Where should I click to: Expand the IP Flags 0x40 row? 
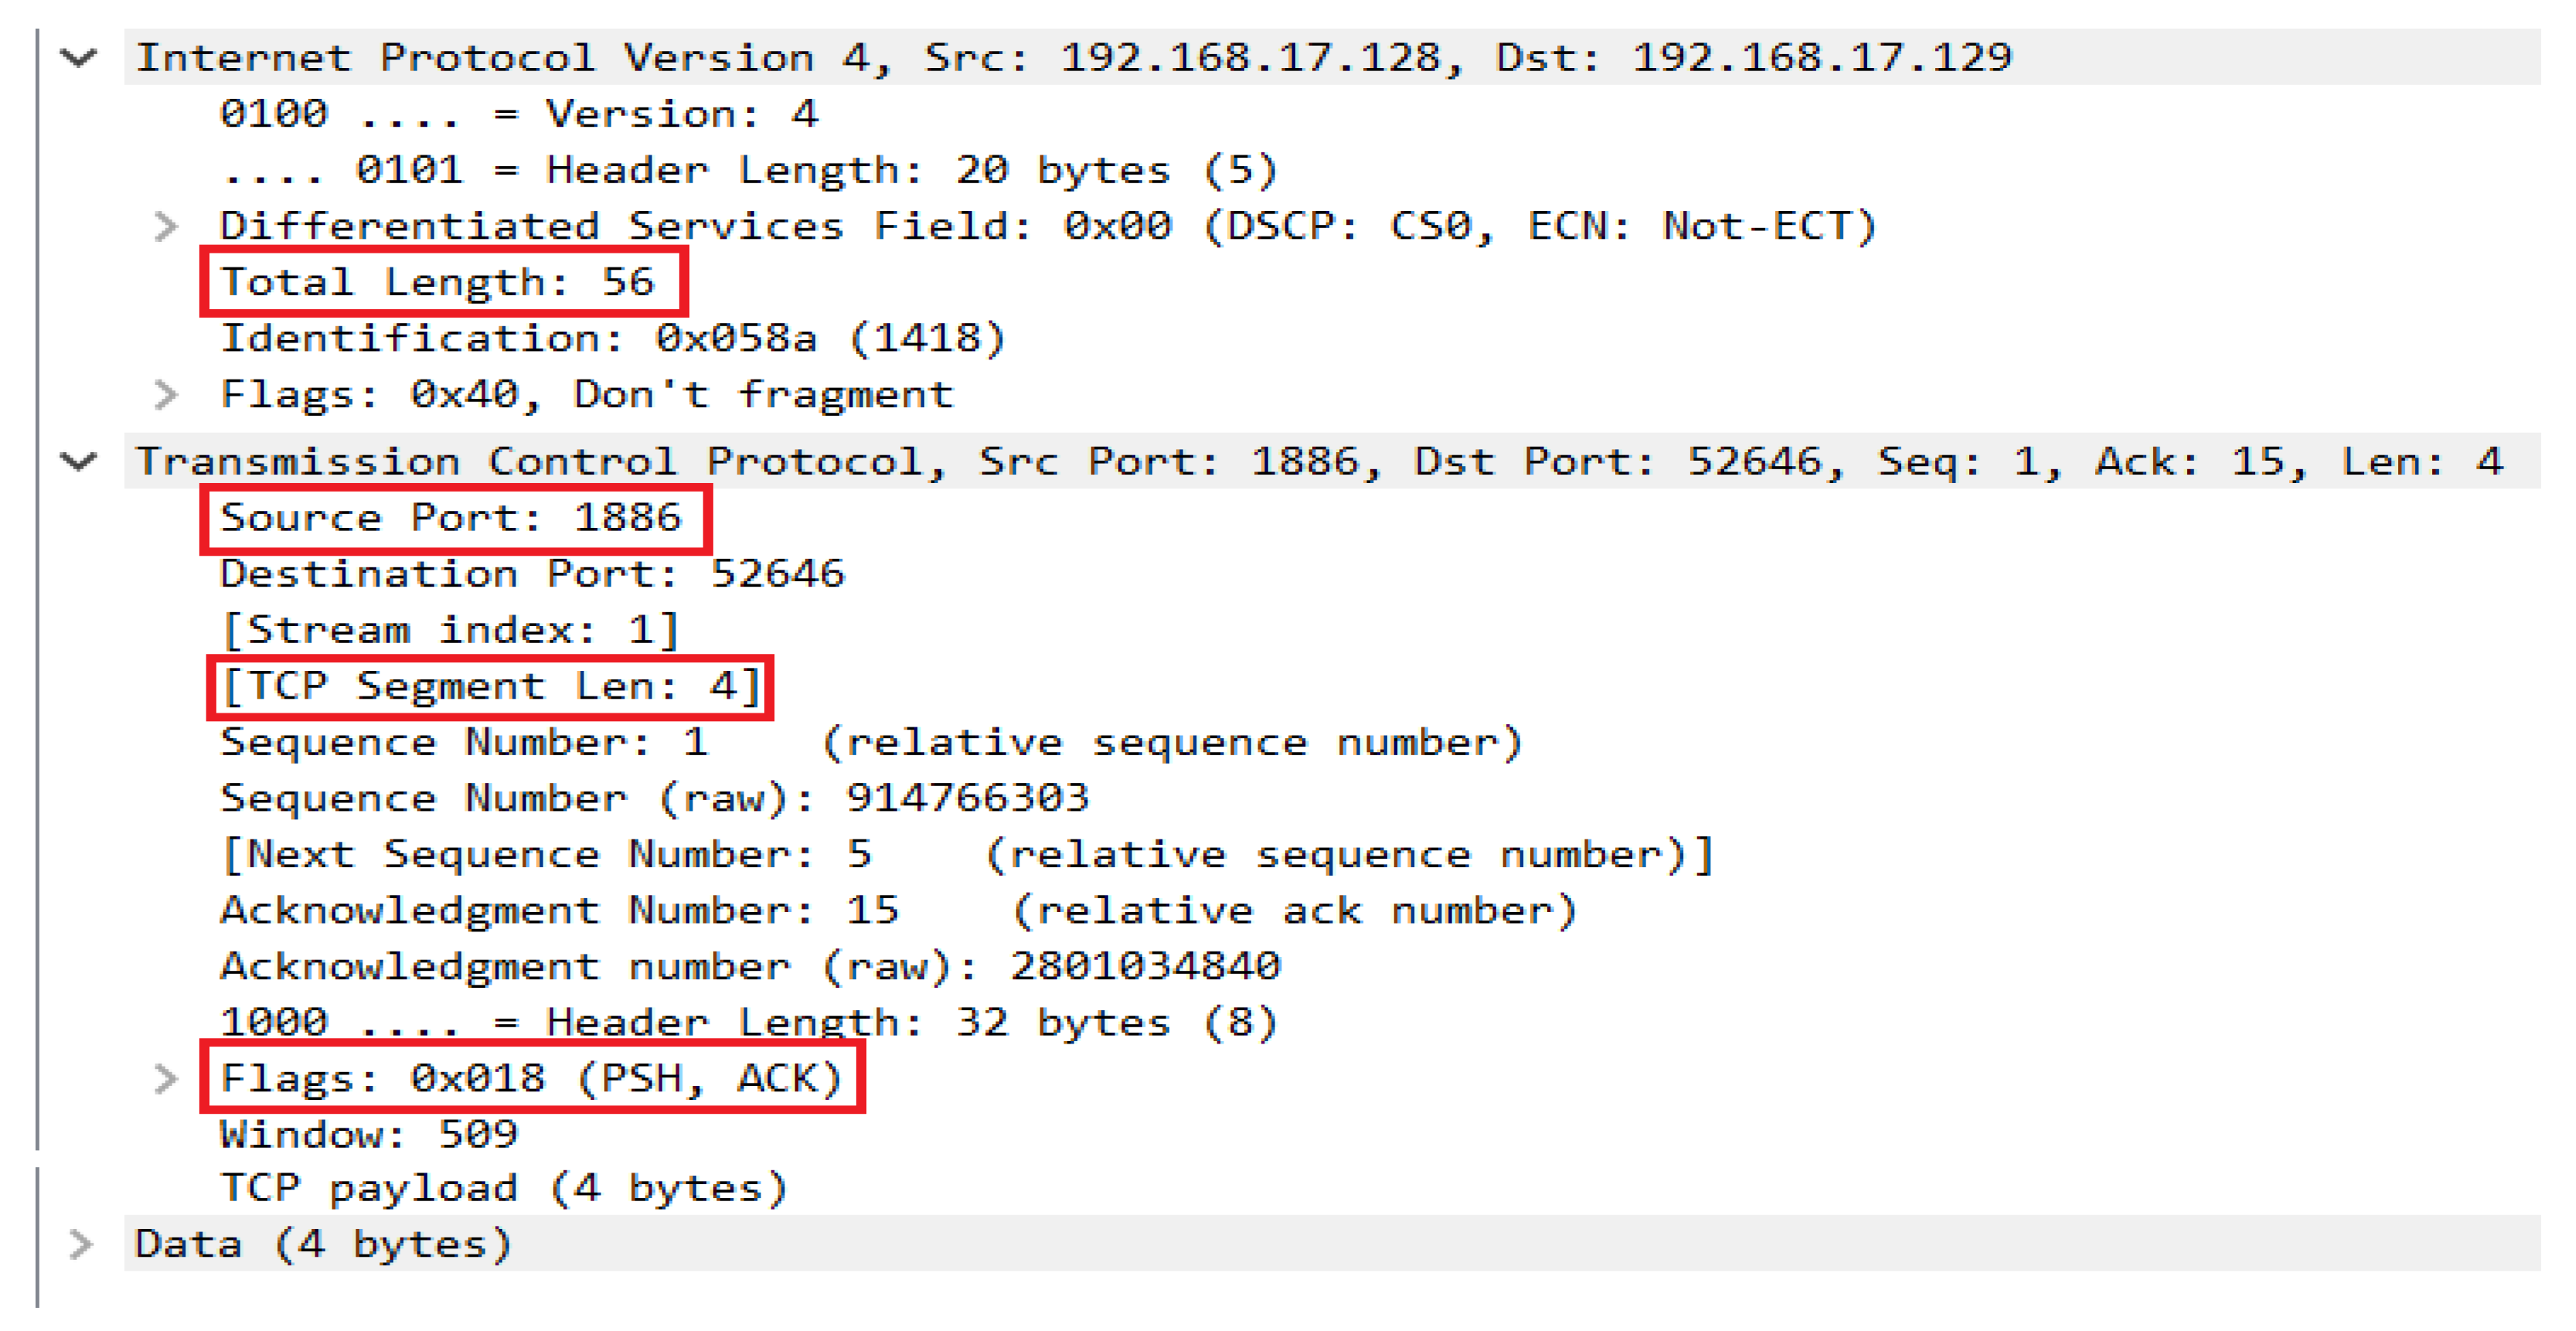(x=166, y=395)
